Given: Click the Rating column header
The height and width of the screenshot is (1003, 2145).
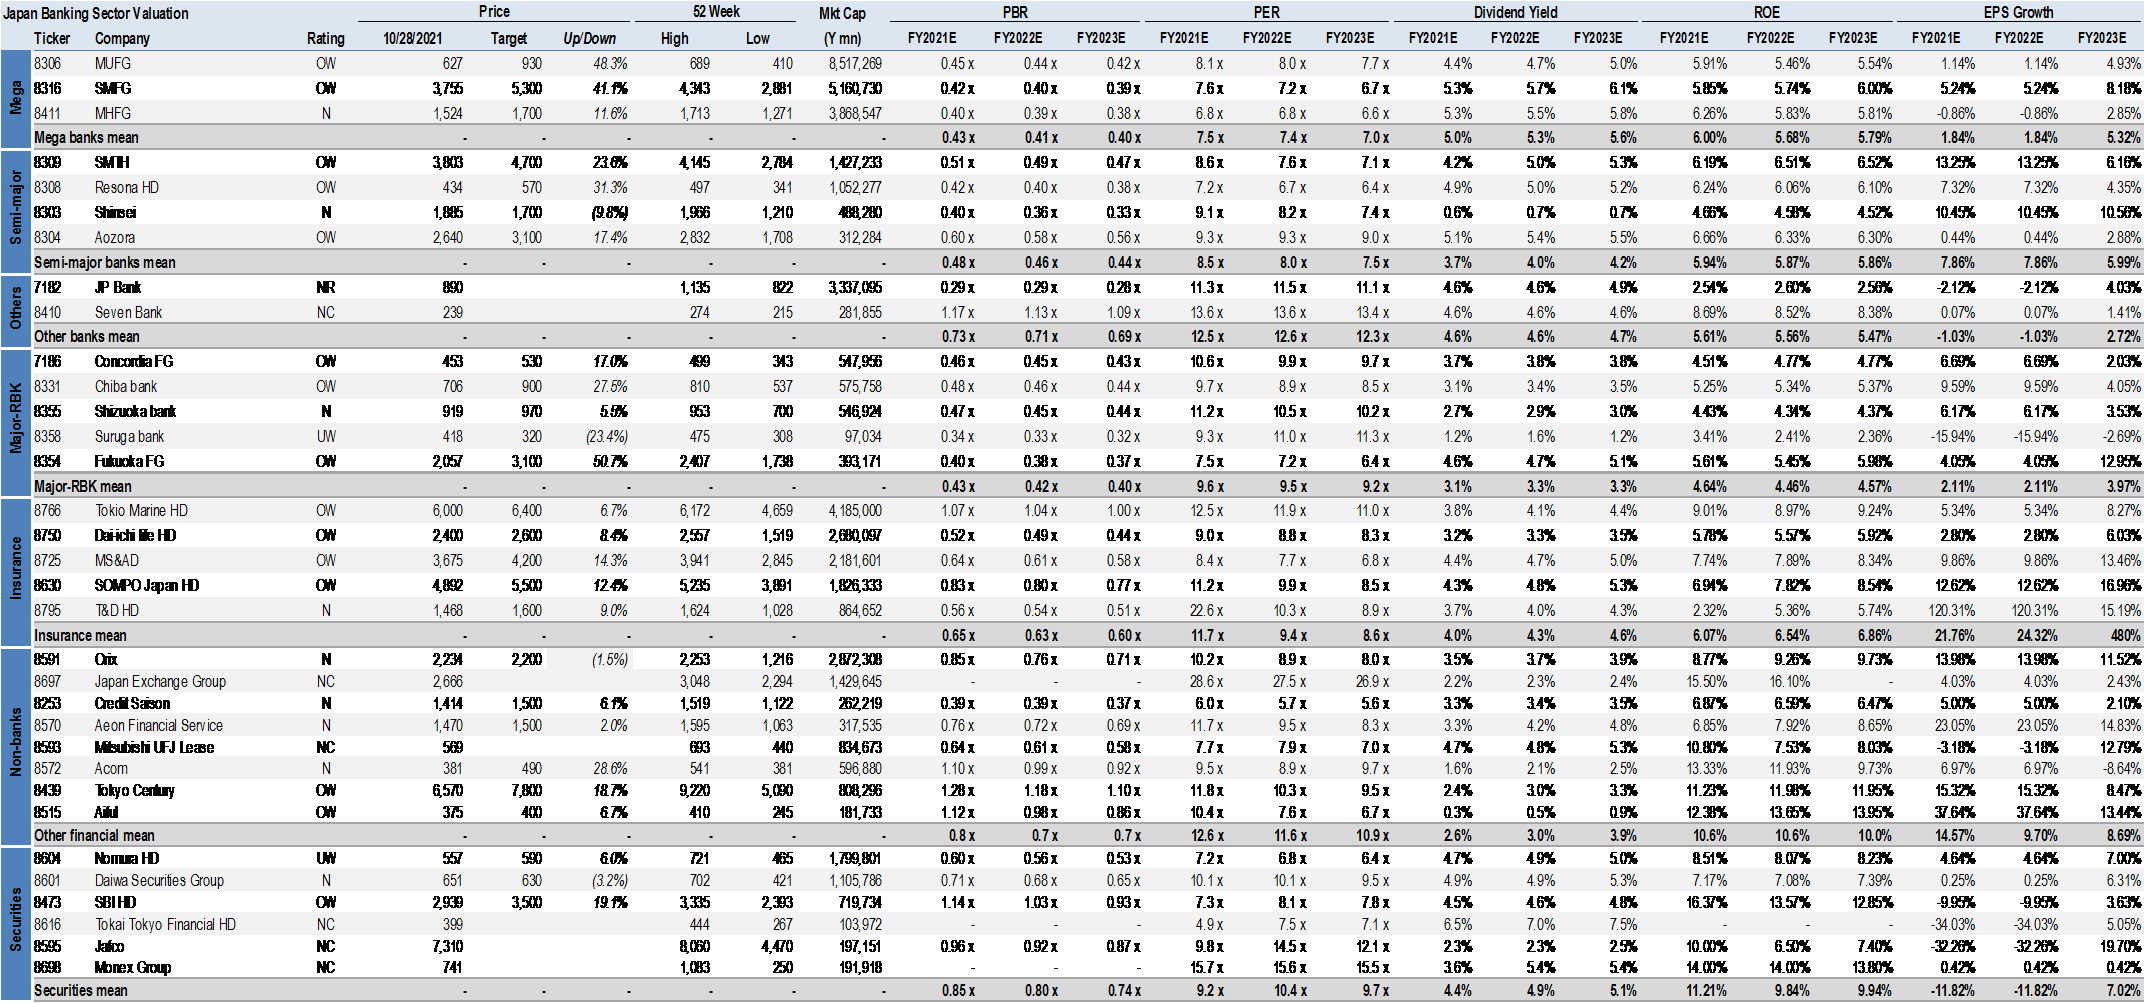Looking at the screenshot, I should [x=325, y=38].
